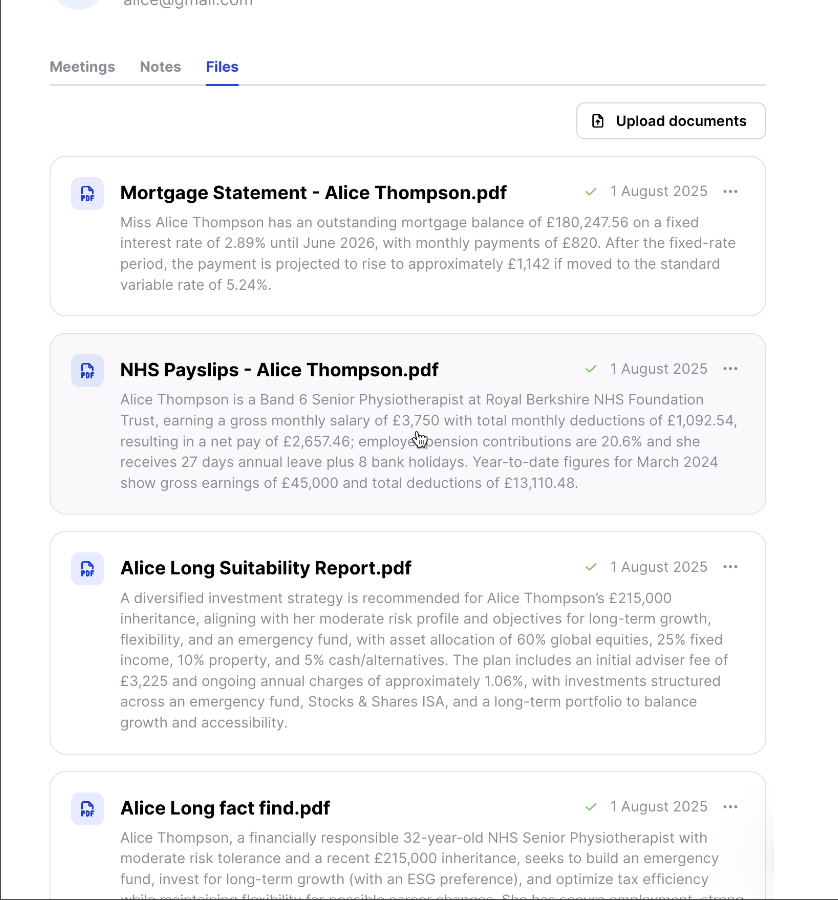Show more options for Alice Long fact find
The width and height of the screenshot is (838, 900).
(730, 807)
